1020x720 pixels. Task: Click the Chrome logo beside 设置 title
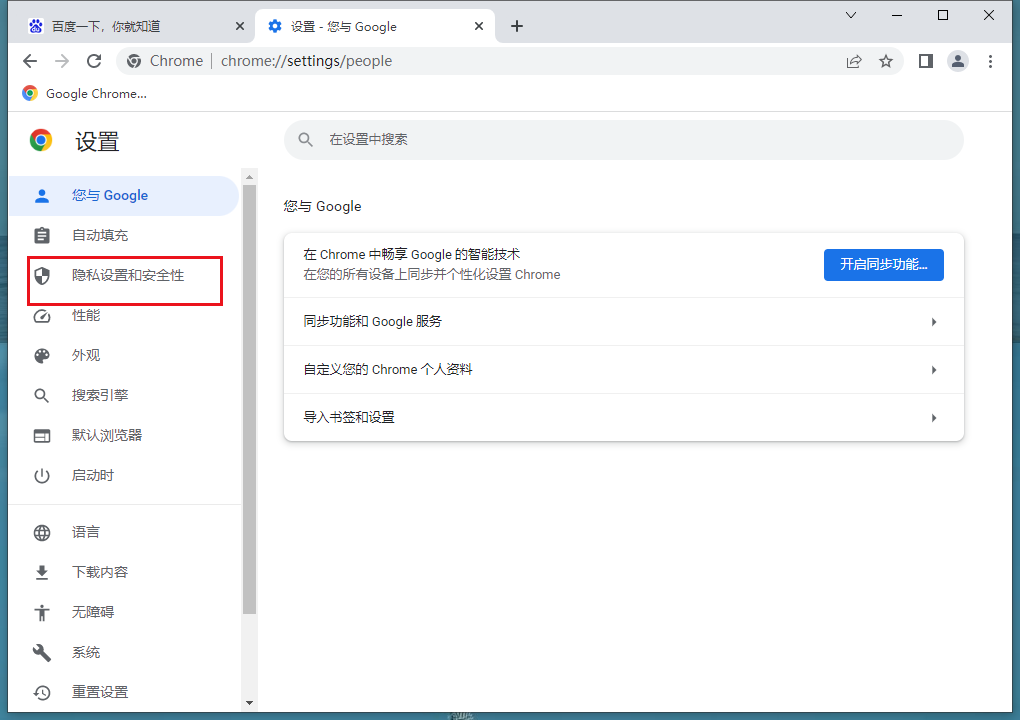41,140
